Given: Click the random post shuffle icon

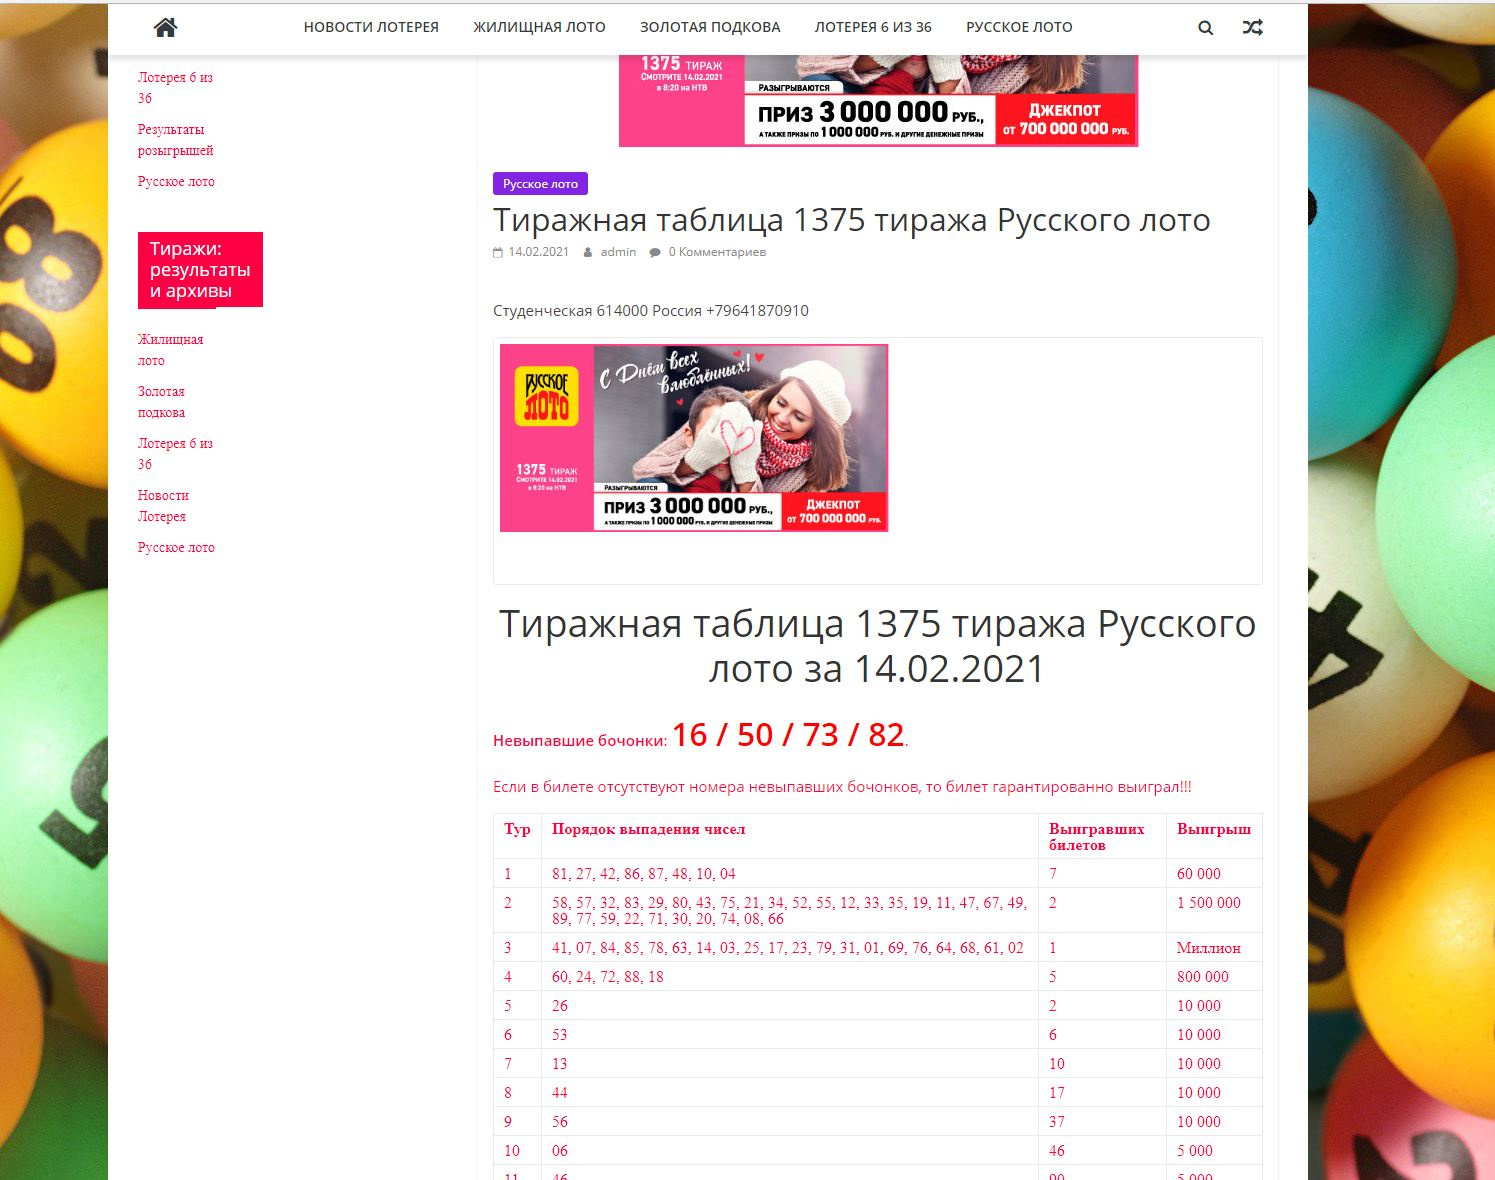Looking at the screenshot, I should pos(1252,28).
